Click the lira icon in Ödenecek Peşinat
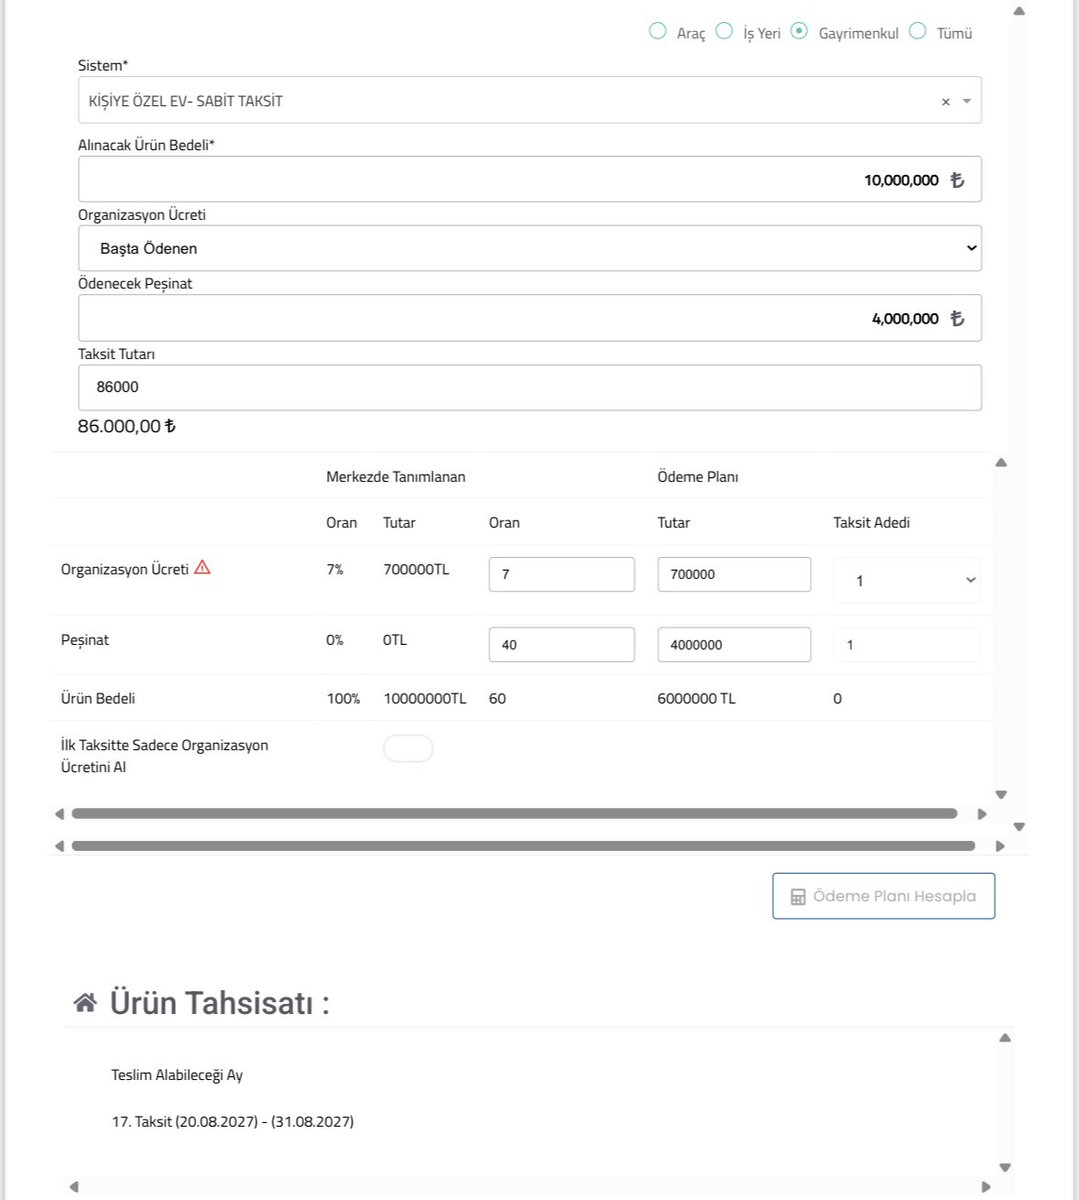The width and height of the screenshot is (1079, 1200). point(957,318)
